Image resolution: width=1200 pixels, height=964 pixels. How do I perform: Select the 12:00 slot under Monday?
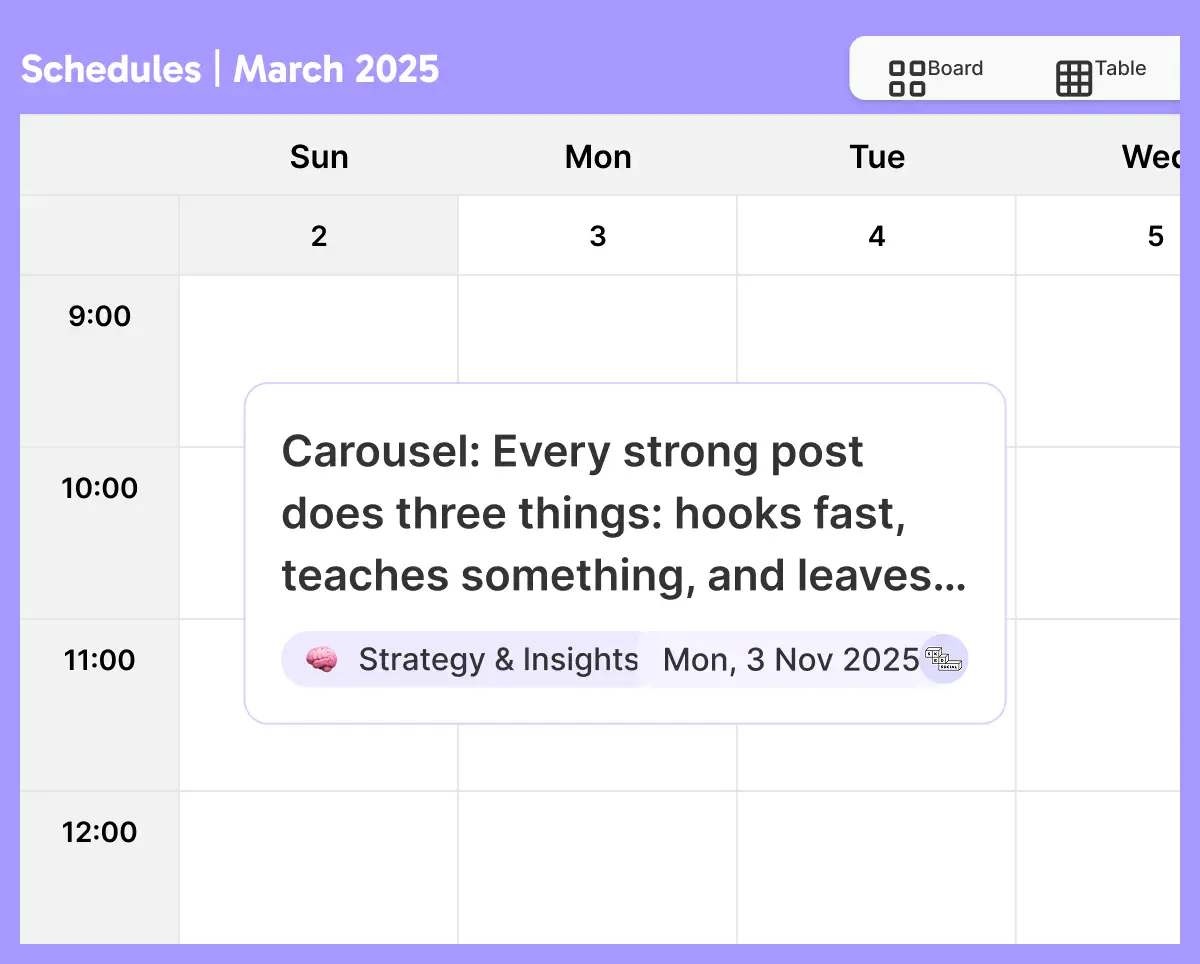(x=597, y=866)
